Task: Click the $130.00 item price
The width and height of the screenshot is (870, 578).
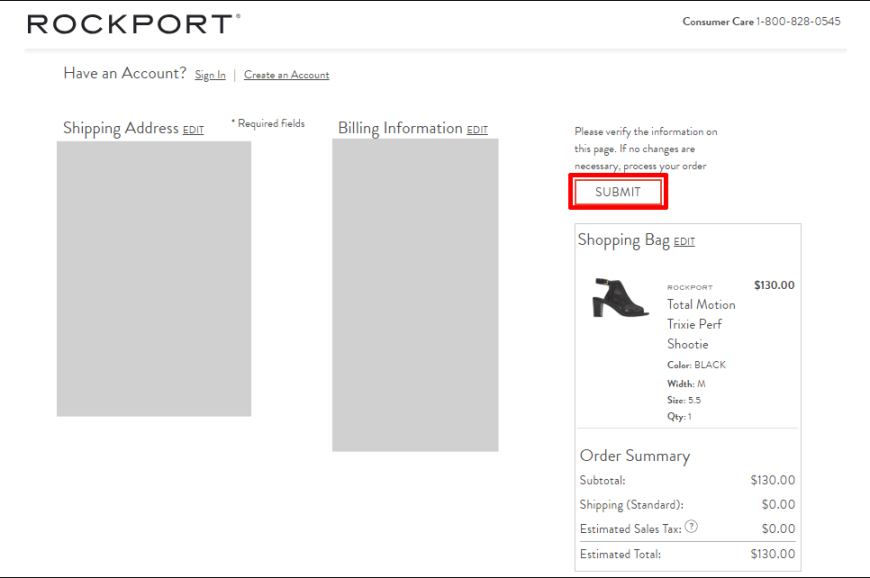Action: 774,285
